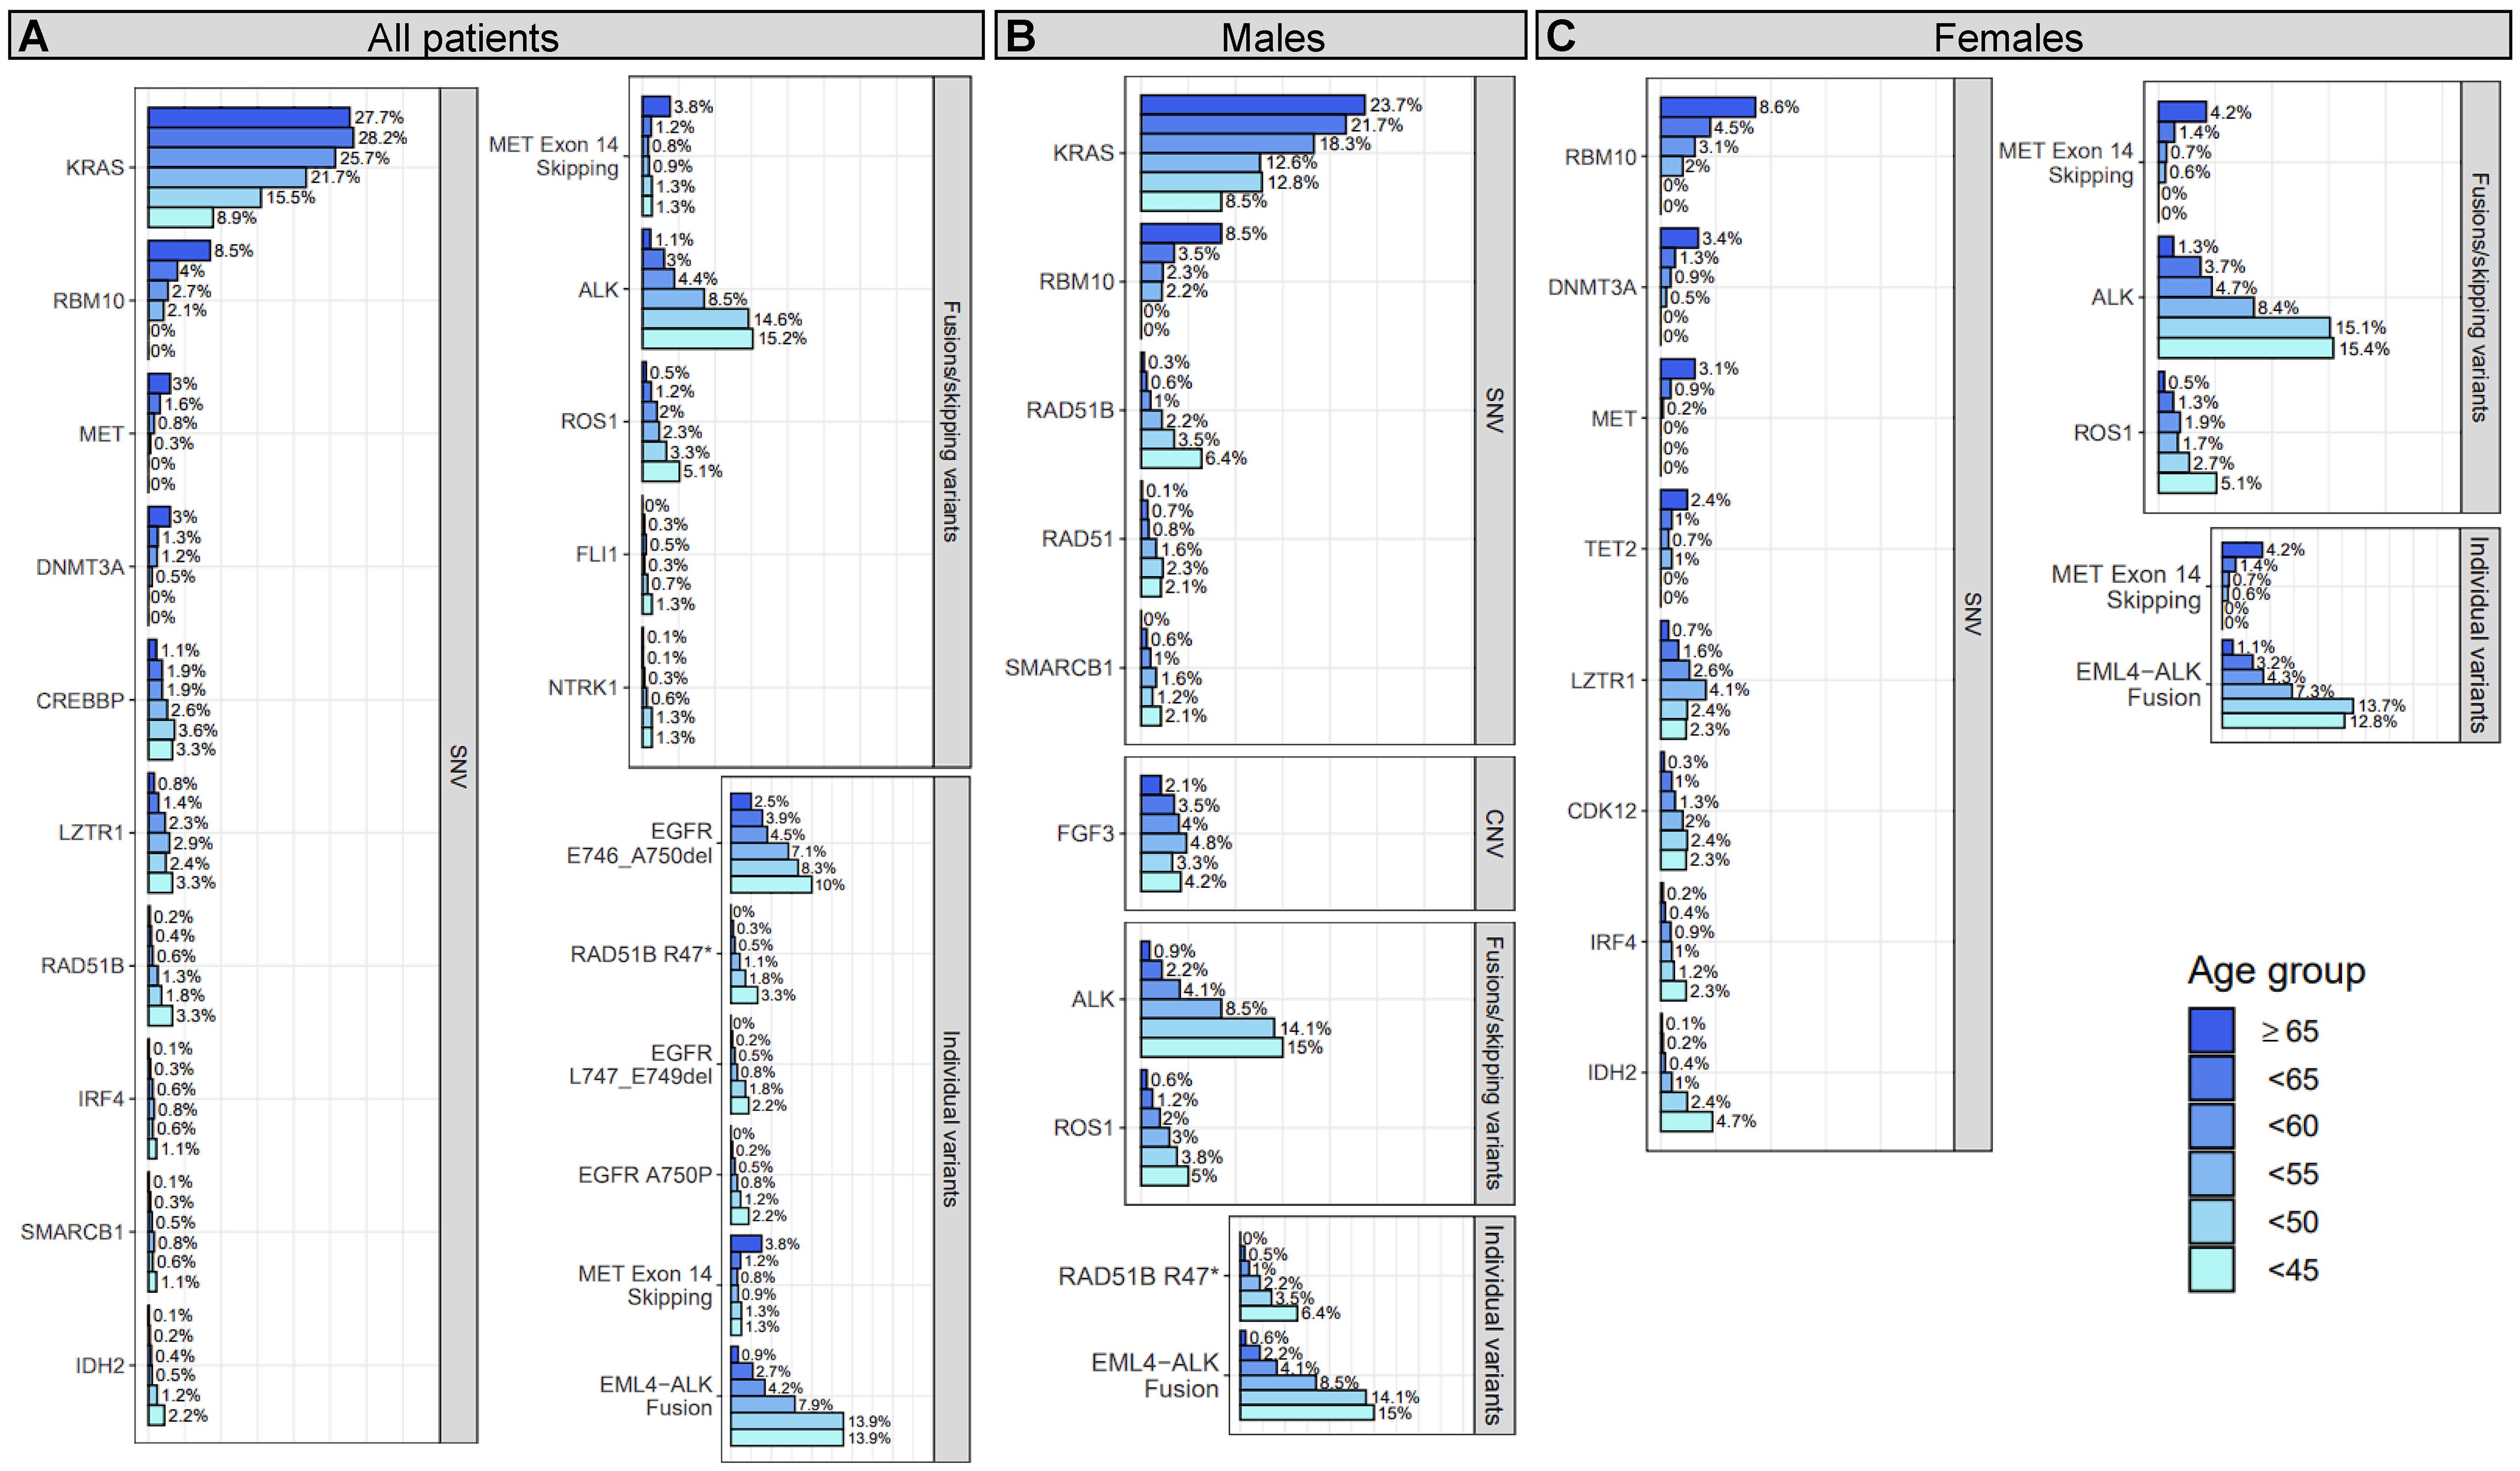
Task: Click 'Individual variants' strip in All patients
Action: pos(951,1119)
